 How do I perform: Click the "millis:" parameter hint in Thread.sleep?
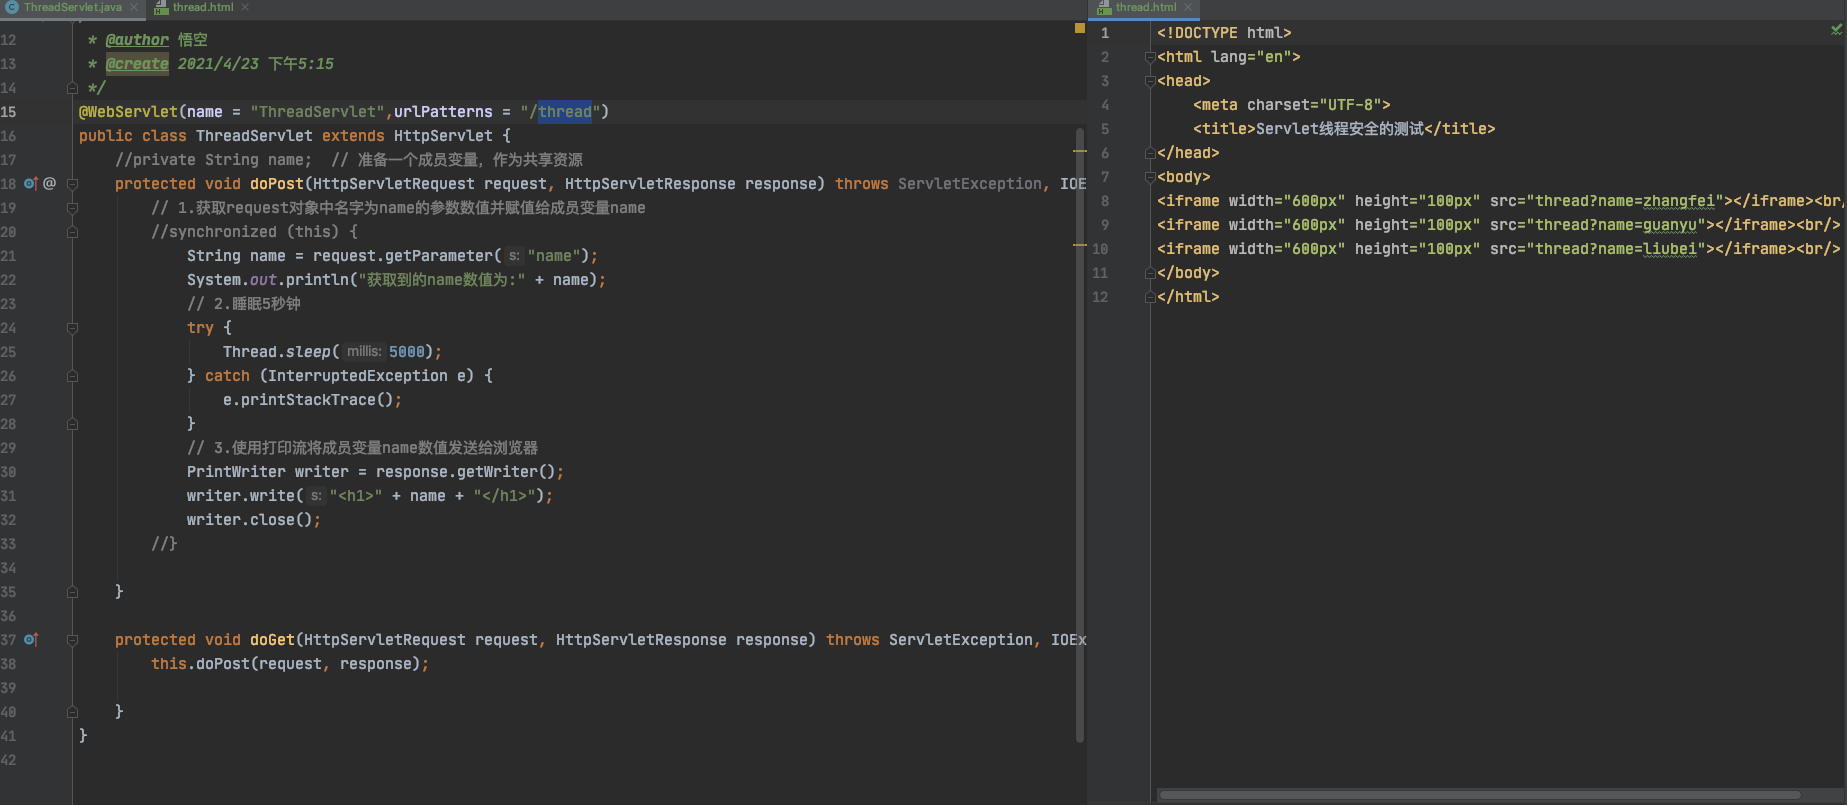(x=364, y=352)
